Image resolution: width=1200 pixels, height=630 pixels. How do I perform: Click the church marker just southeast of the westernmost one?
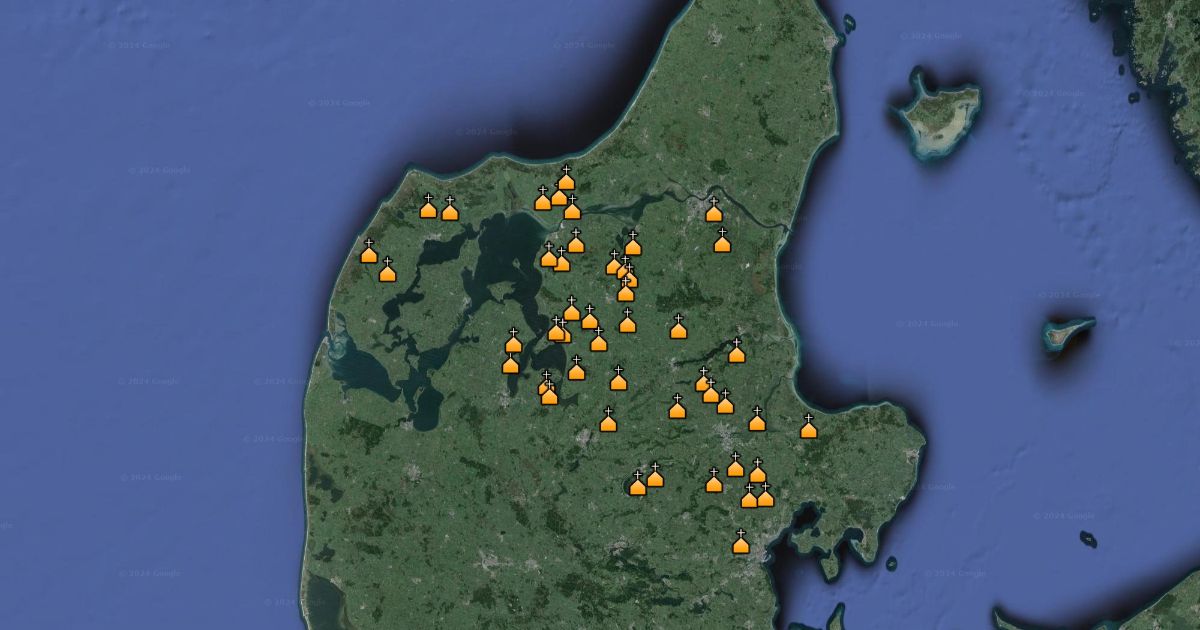[388, 270]
